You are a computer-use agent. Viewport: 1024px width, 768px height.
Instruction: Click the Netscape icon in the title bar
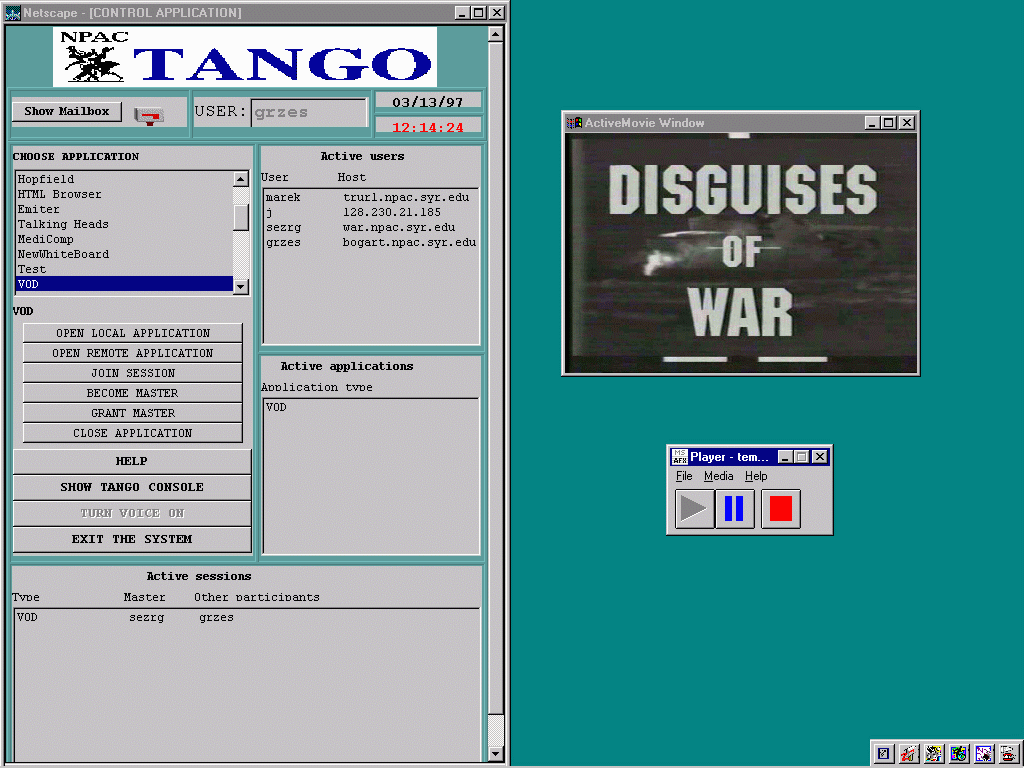click(12, 13)
